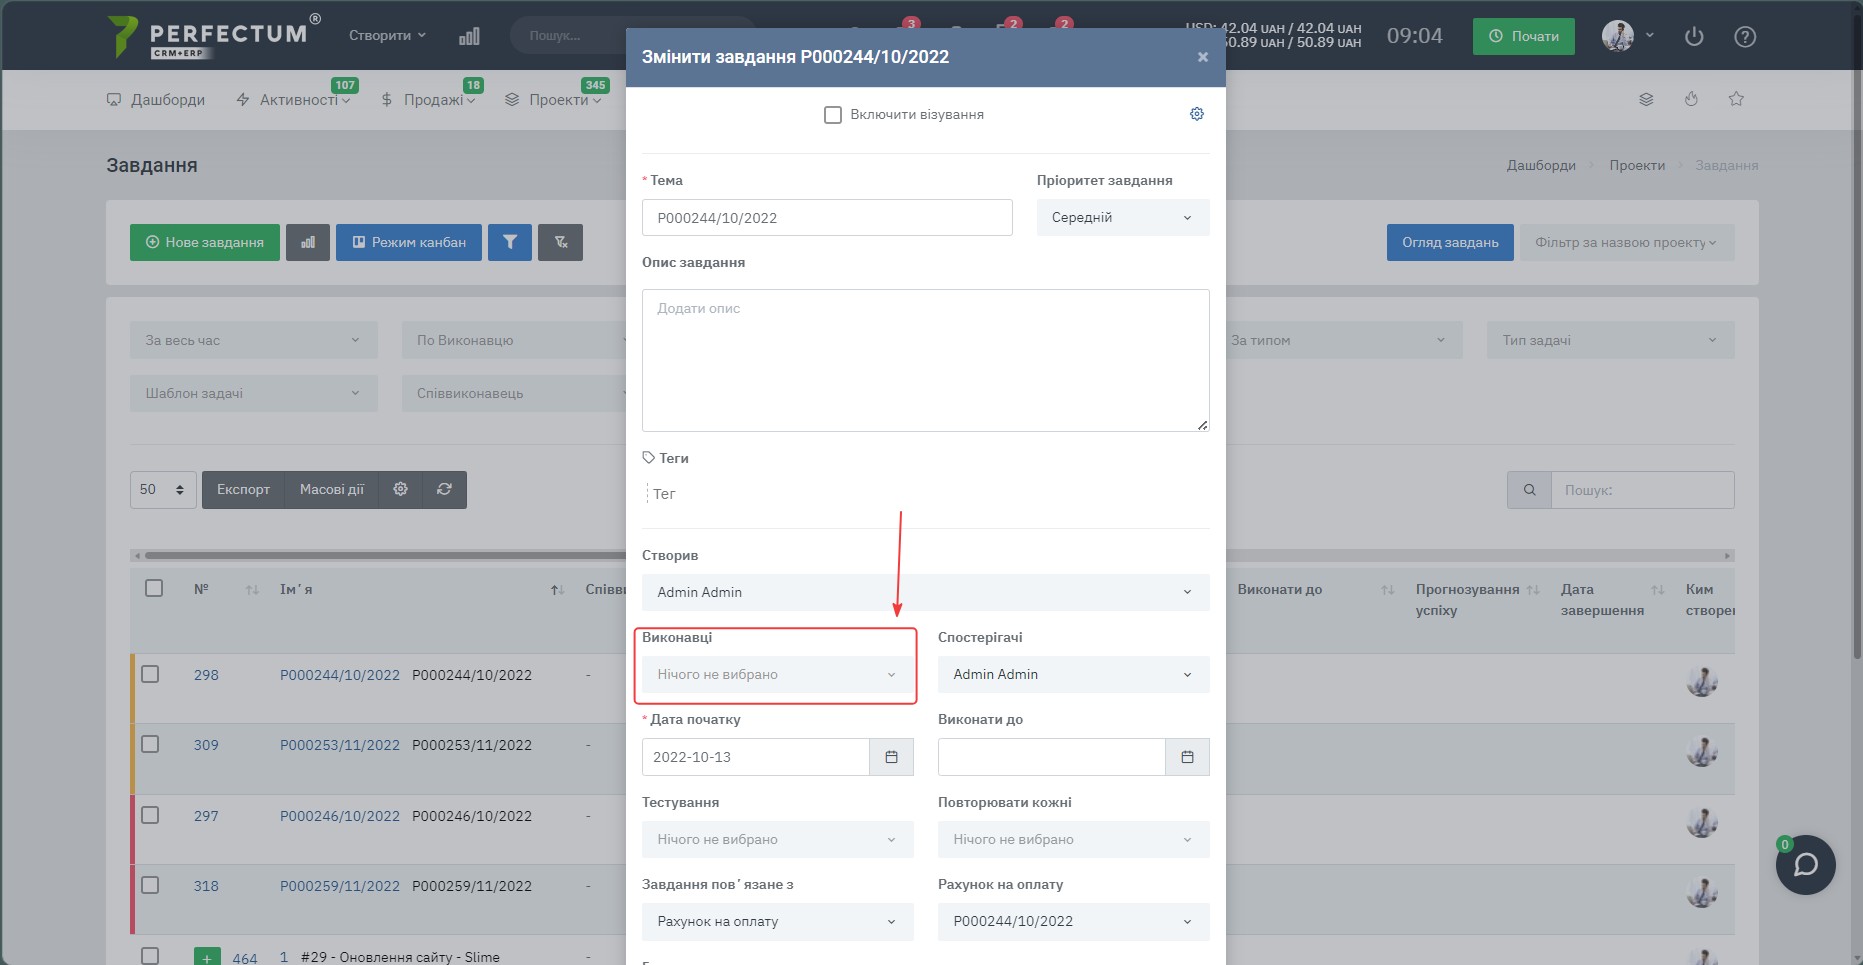Click the Експорт button
The width and height of the screenshot is (1863, 965).
(x=243, y=489)
